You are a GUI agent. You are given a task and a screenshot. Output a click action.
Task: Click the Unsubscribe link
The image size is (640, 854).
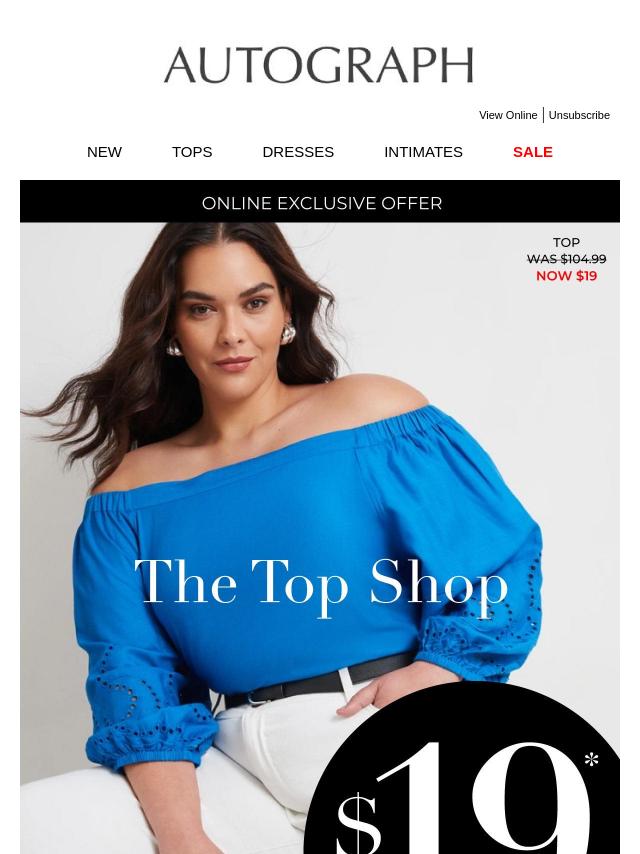click(579, 115)
